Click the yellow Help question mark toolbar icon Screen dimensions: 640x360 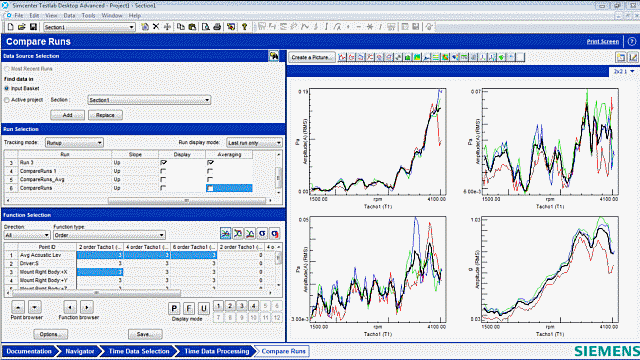244,27
